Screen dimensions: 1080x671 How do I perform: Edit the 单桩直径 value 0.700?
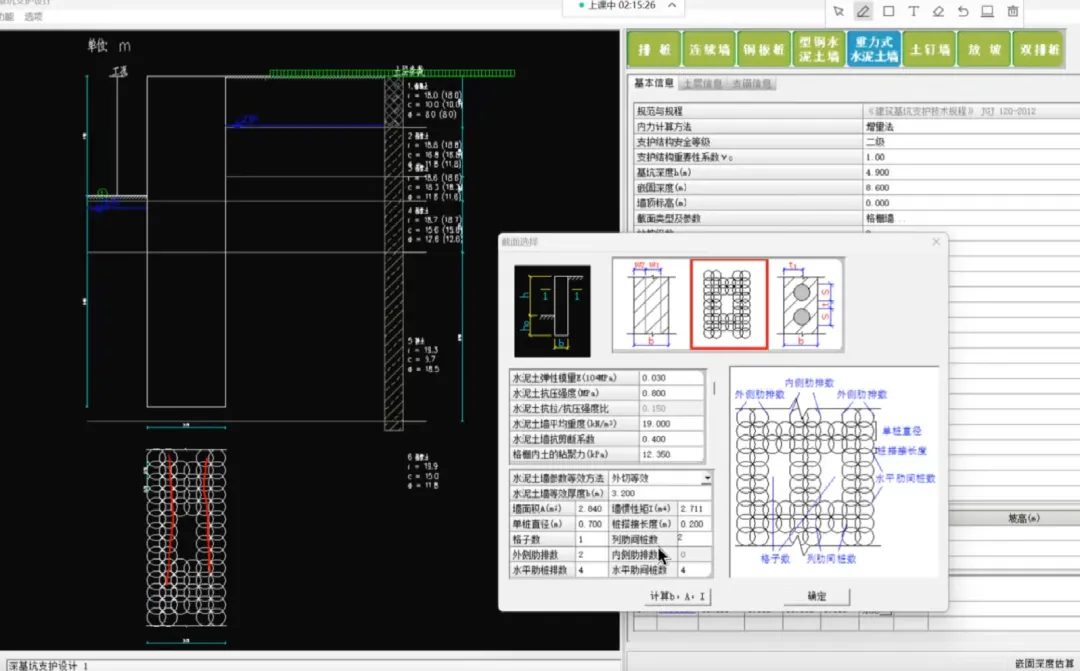click(592, 524)
